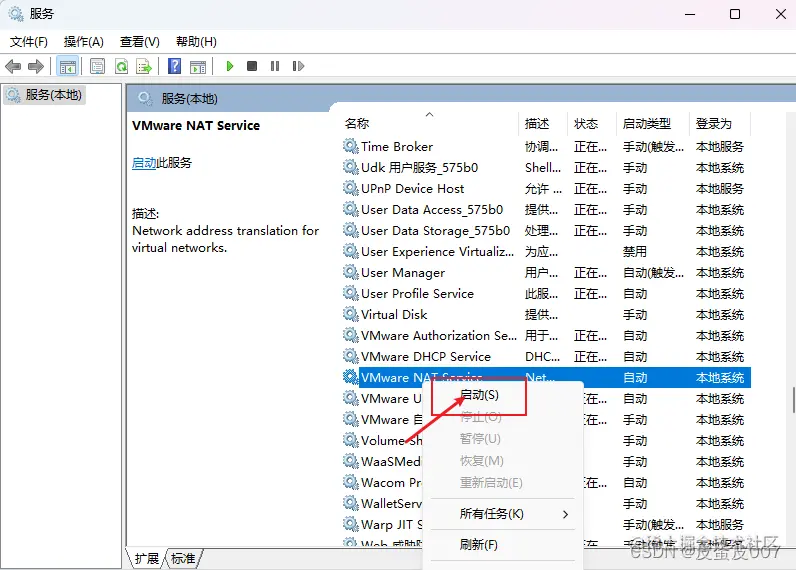Image resolution: width=796 pixels, height=570 pixels.
Task: Open the 帮助(H) menu
Action: (196, 42)
